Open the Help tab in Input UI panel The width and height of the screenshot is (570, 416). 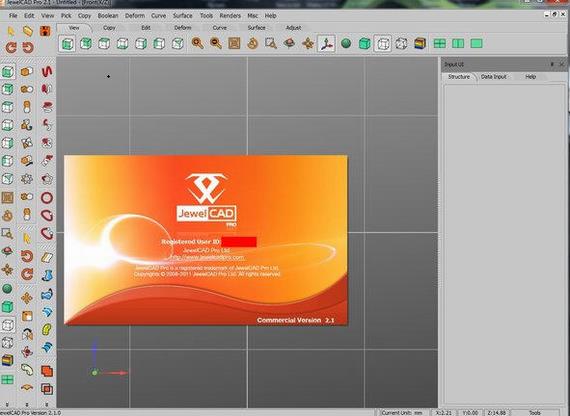[530, 77]
